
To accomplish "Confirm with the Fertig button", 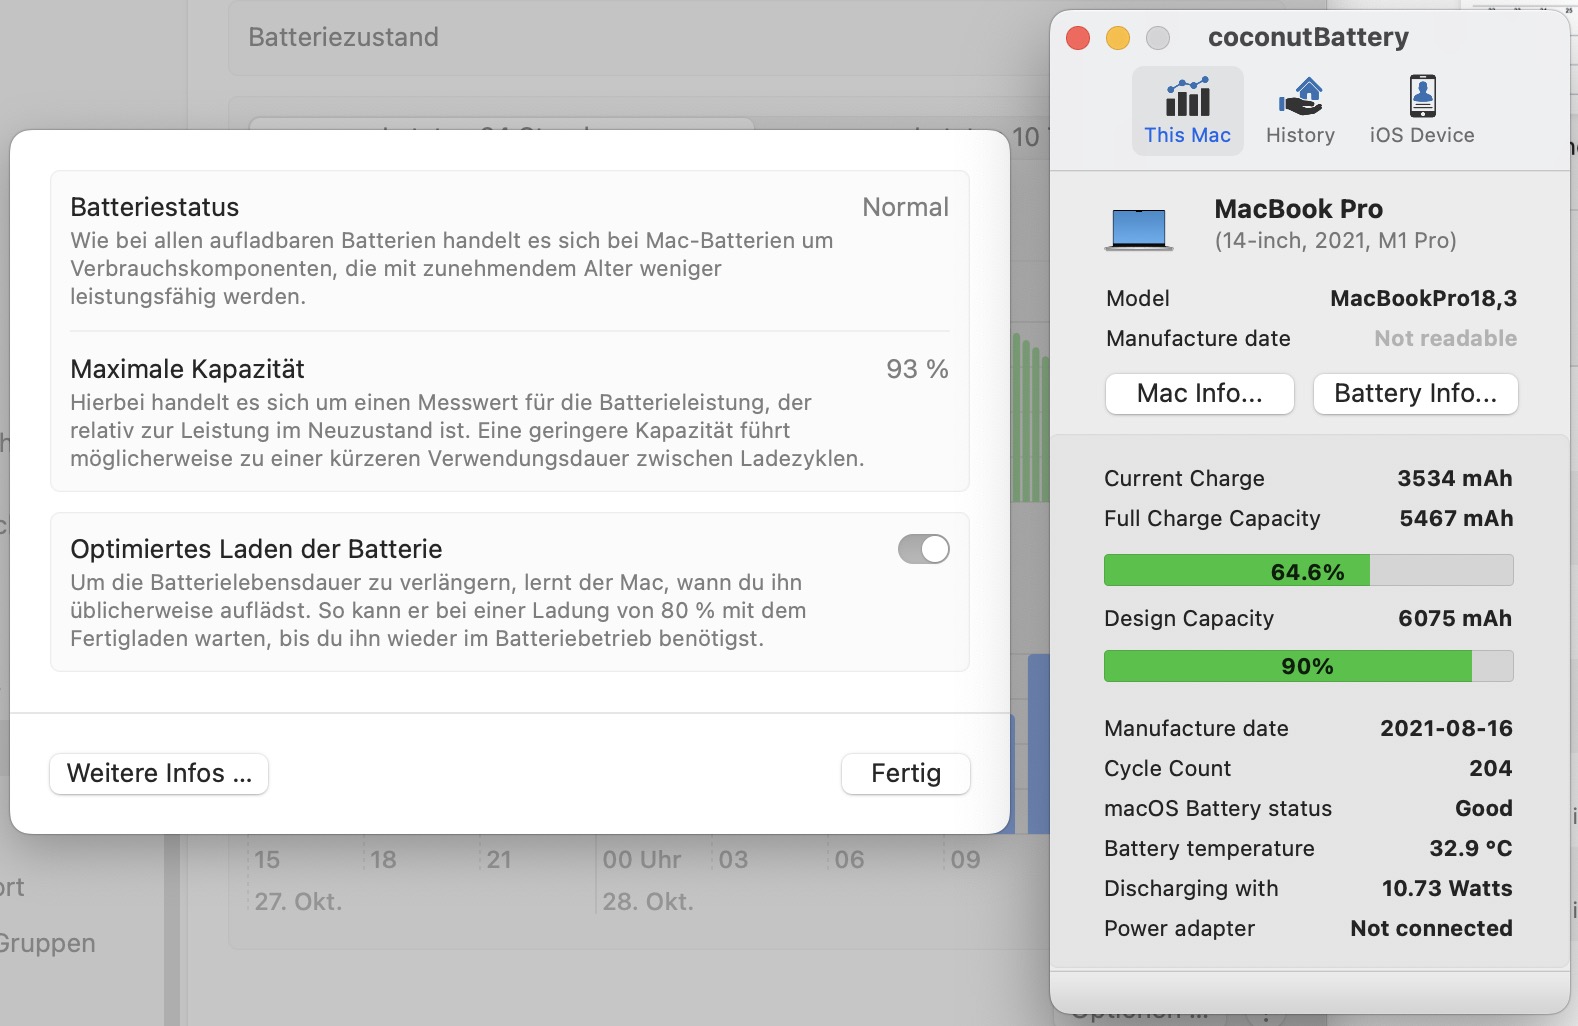I will coord(906,773).
